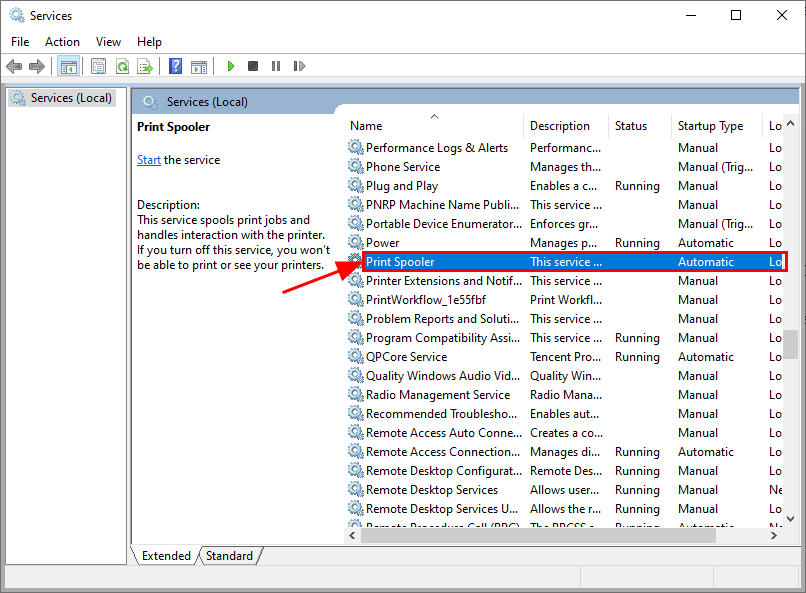This screenshot has height=593, width=806.
Task: Restart the service using the Restart icon
Action: 299,66
